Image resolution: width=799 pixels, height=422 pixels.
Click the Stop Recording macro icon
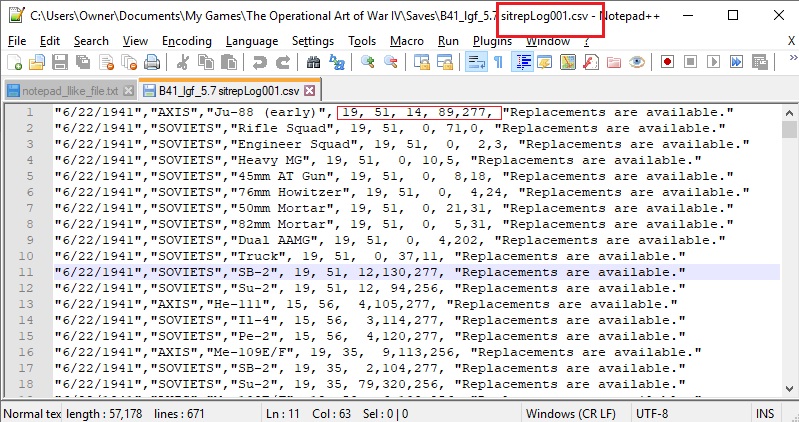690,62
